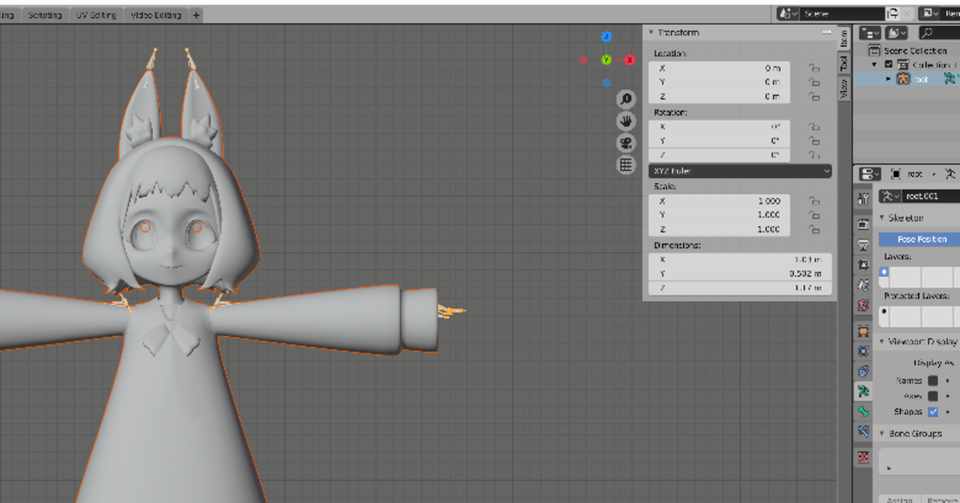Open the Modifiers properties tab icon
The width and height of the screenshot is (960, 503).
coord(863,351)
